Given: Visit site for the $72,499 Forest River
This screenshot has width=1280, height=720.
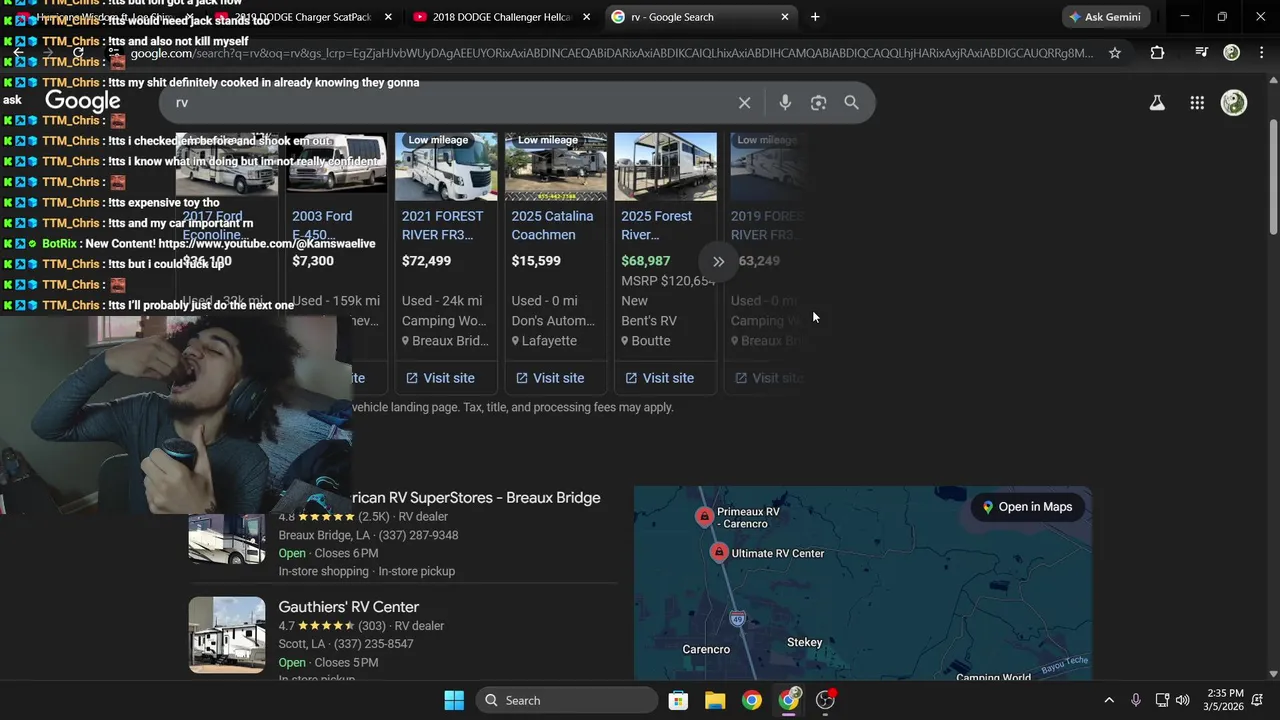Looking at the screenshot, I should pos(440,378).
